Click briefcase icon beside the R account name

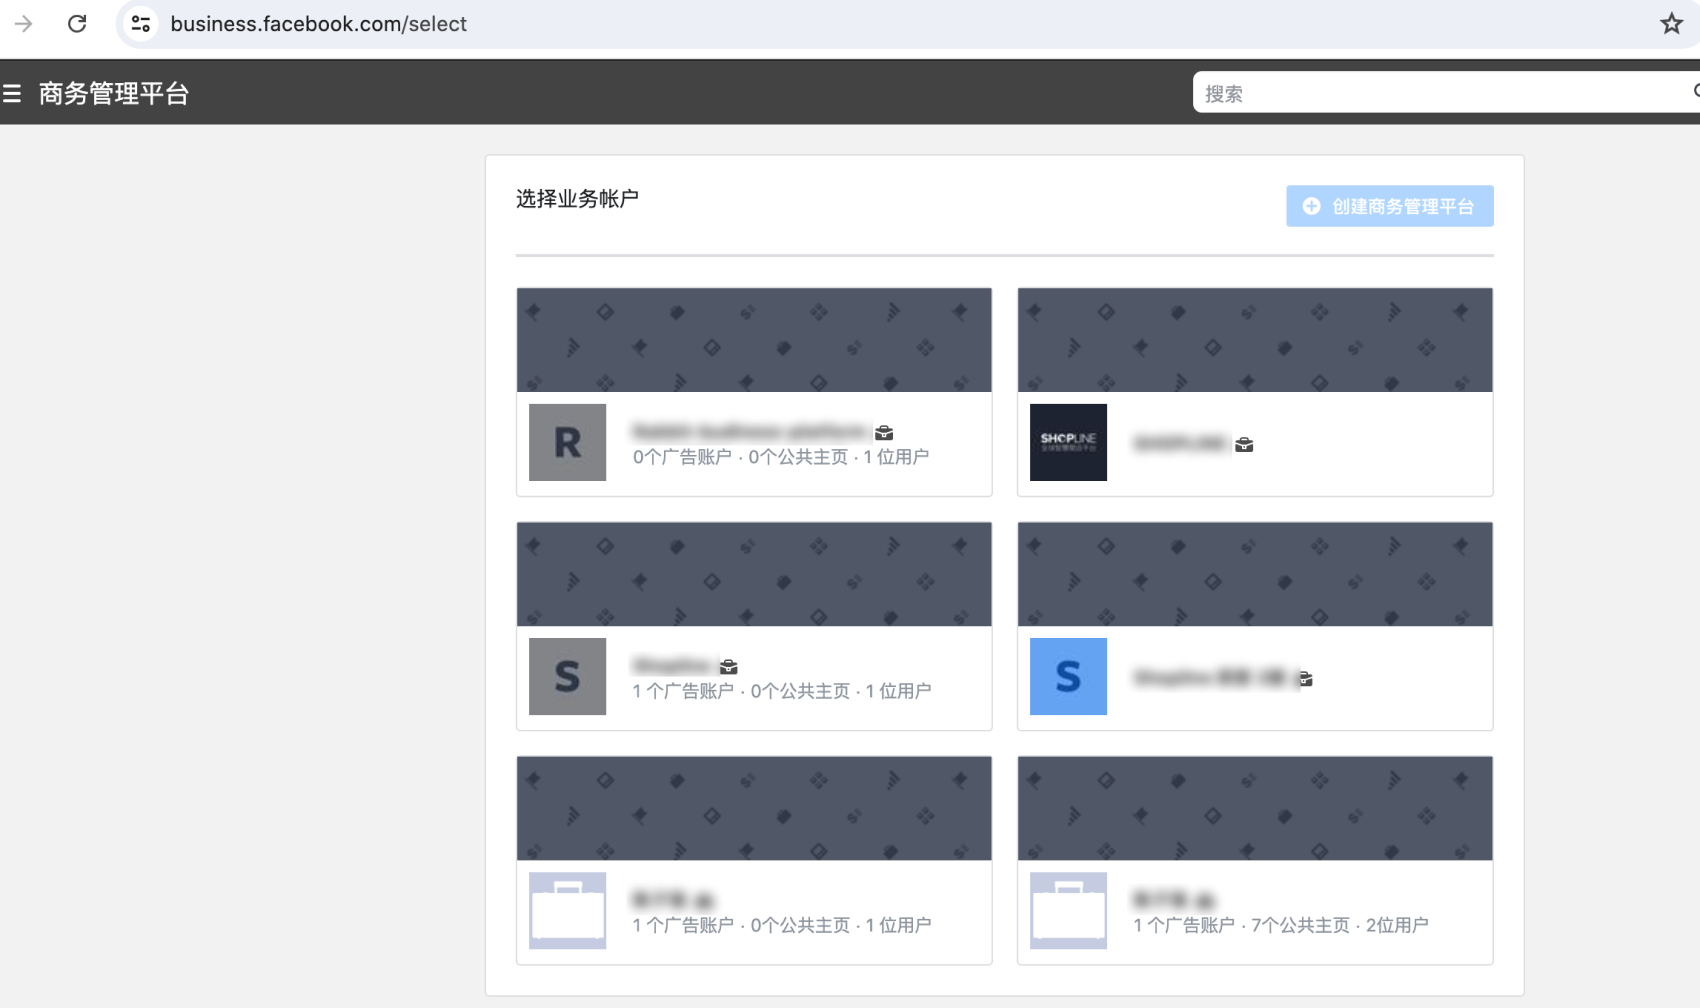click(884, 433)
